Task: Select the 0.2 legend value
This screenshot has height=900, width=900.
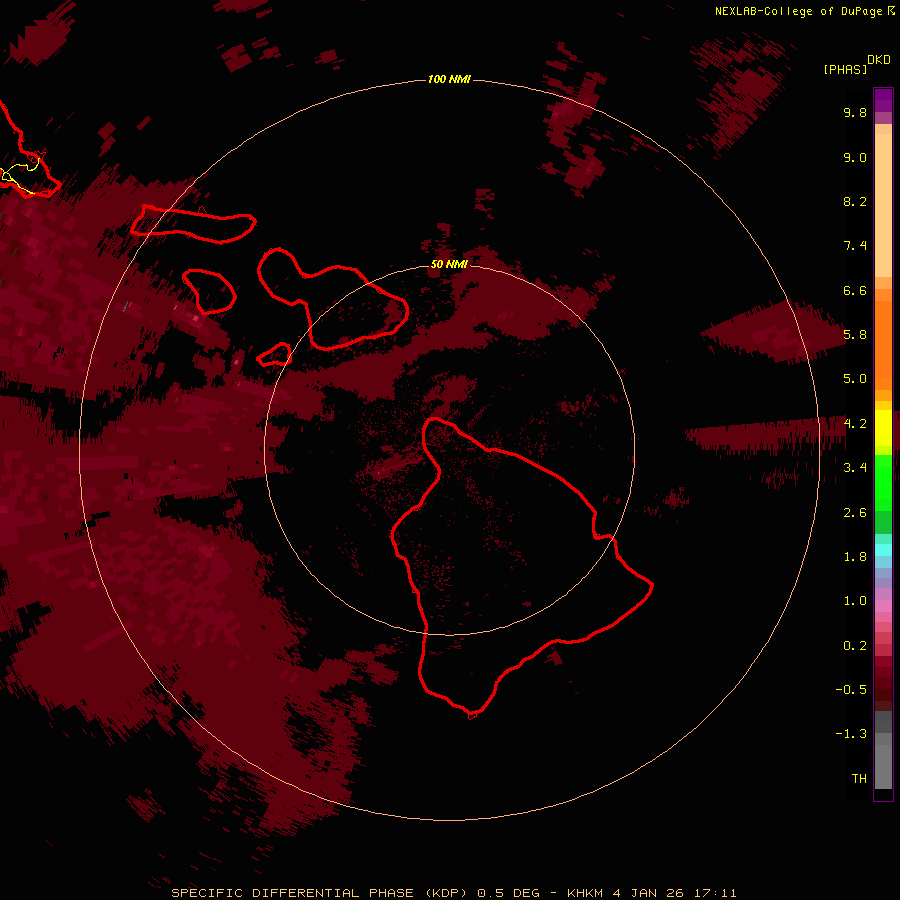Action: tap(855, 646)
